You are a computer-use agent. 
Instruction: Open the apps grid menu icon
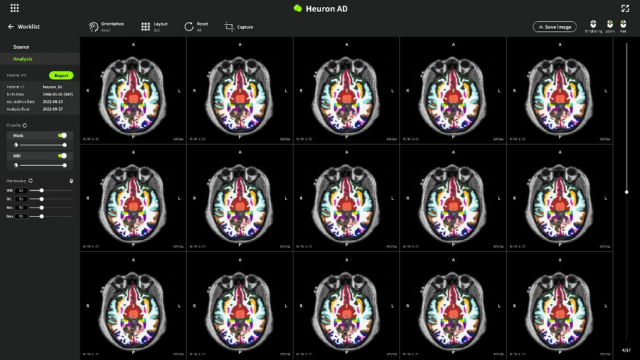14,8
